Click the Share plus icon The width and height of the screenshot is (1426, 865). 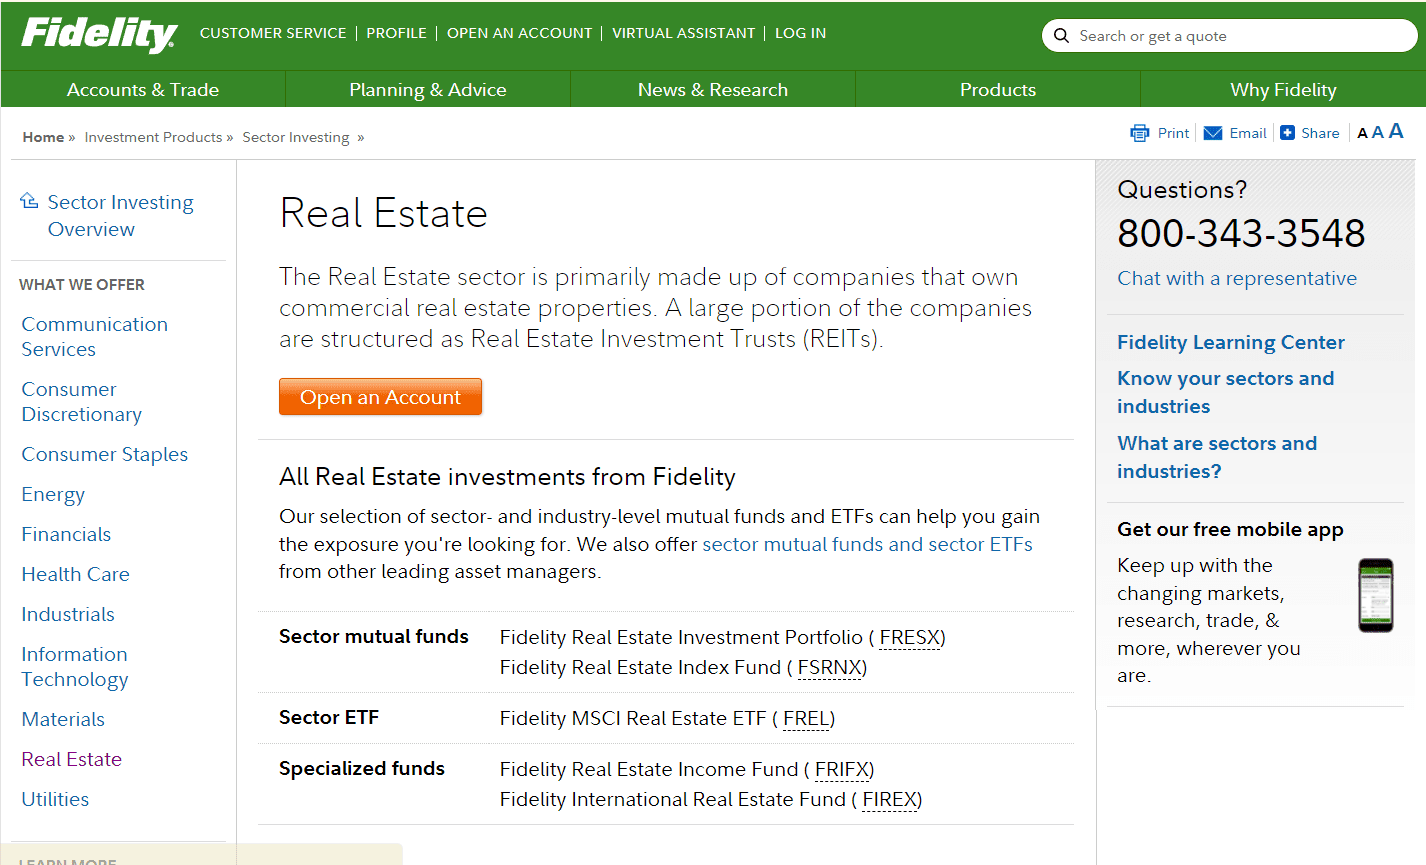pyautogui.click(x=1287, y=133)
